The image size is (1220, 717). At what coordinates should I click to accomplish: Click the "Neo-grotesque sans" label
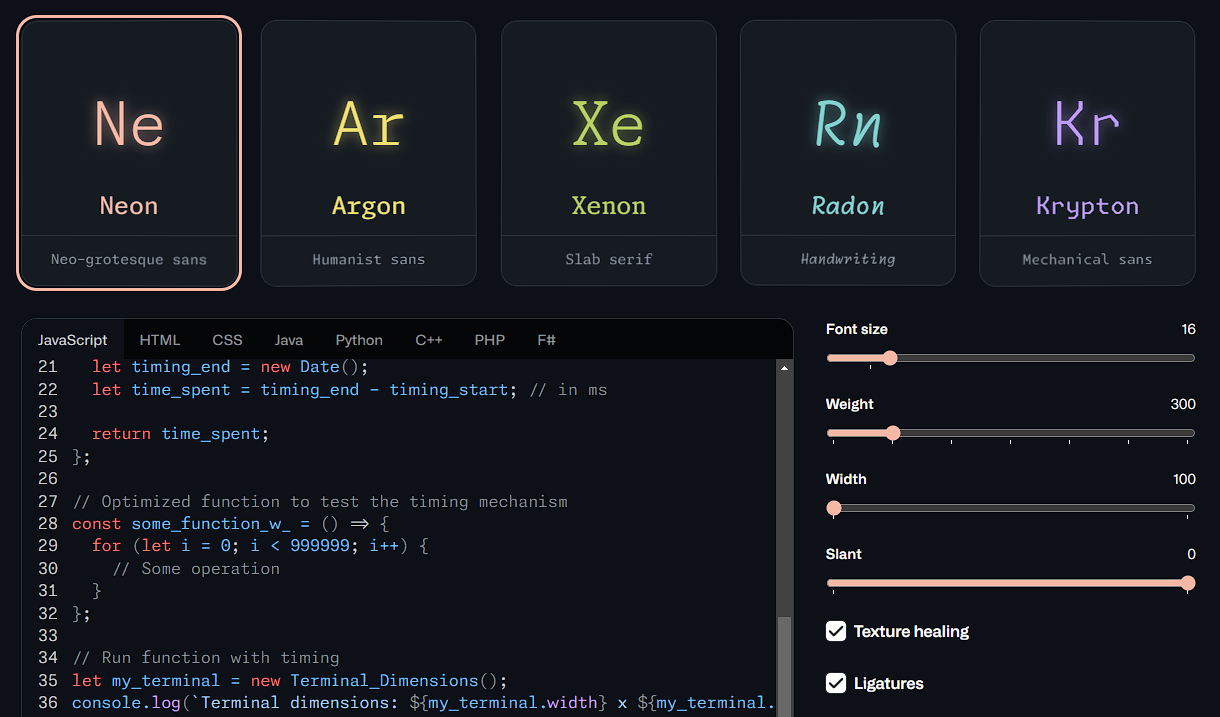(x=129, y=259)
